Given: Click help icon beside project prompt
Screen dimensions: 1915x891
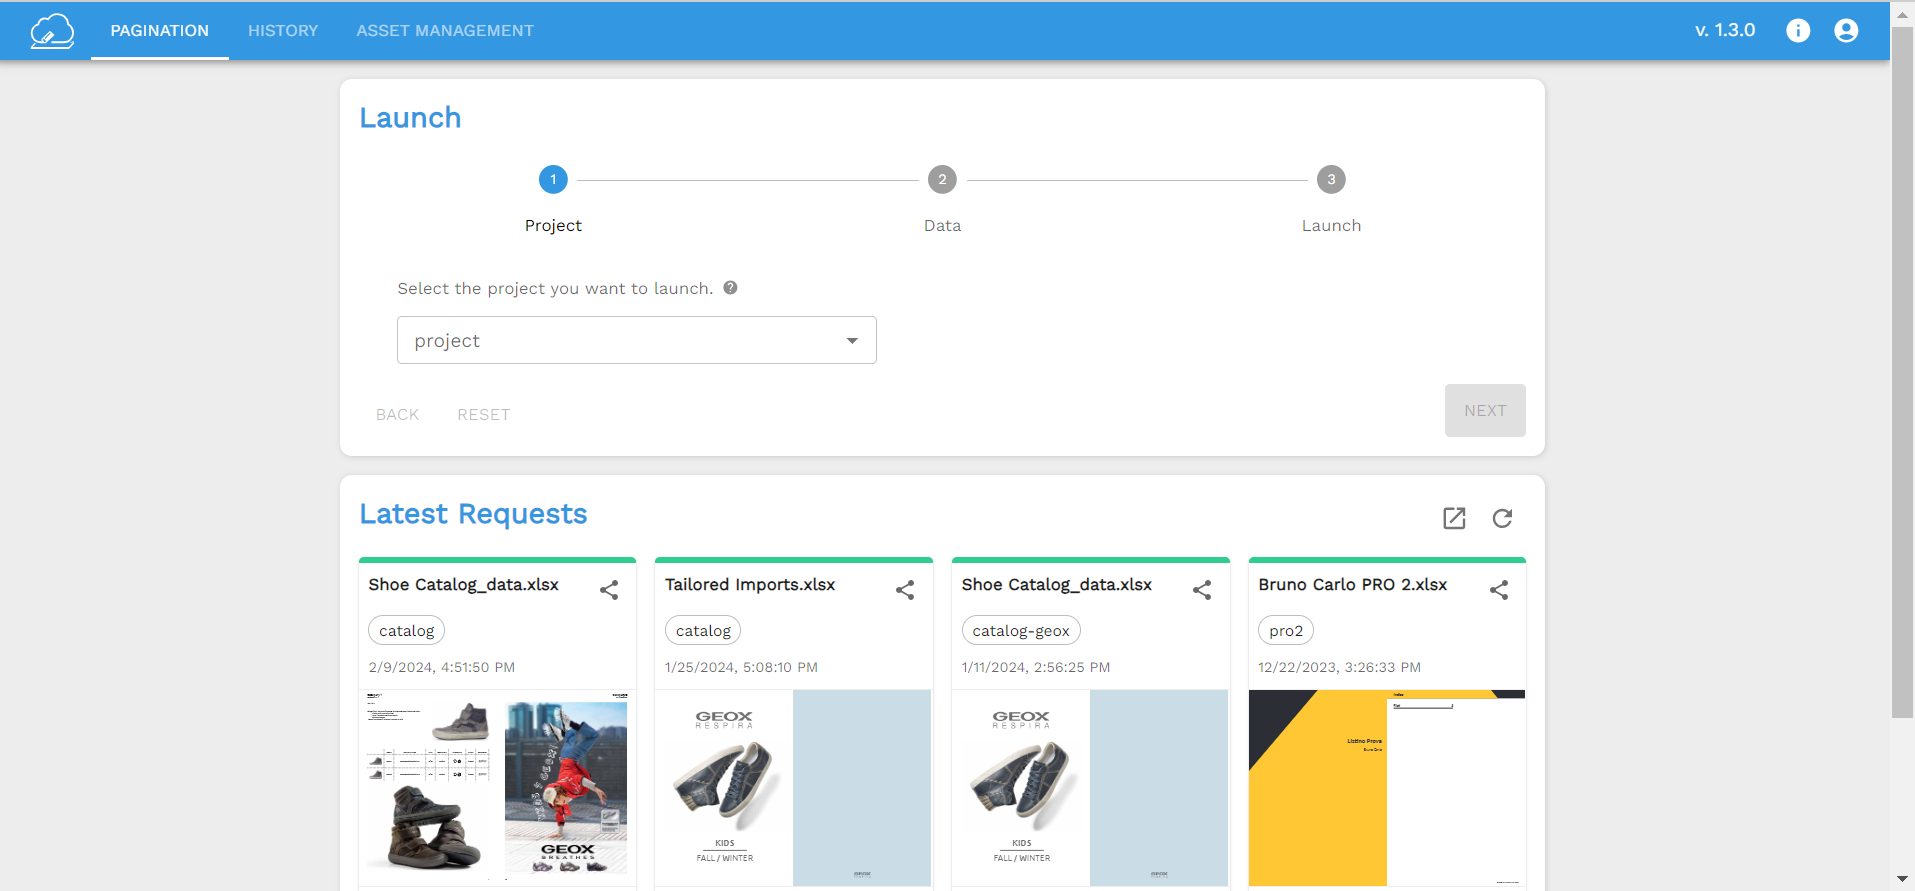Looking at the screenshot, I should click(x=730, y=288).
